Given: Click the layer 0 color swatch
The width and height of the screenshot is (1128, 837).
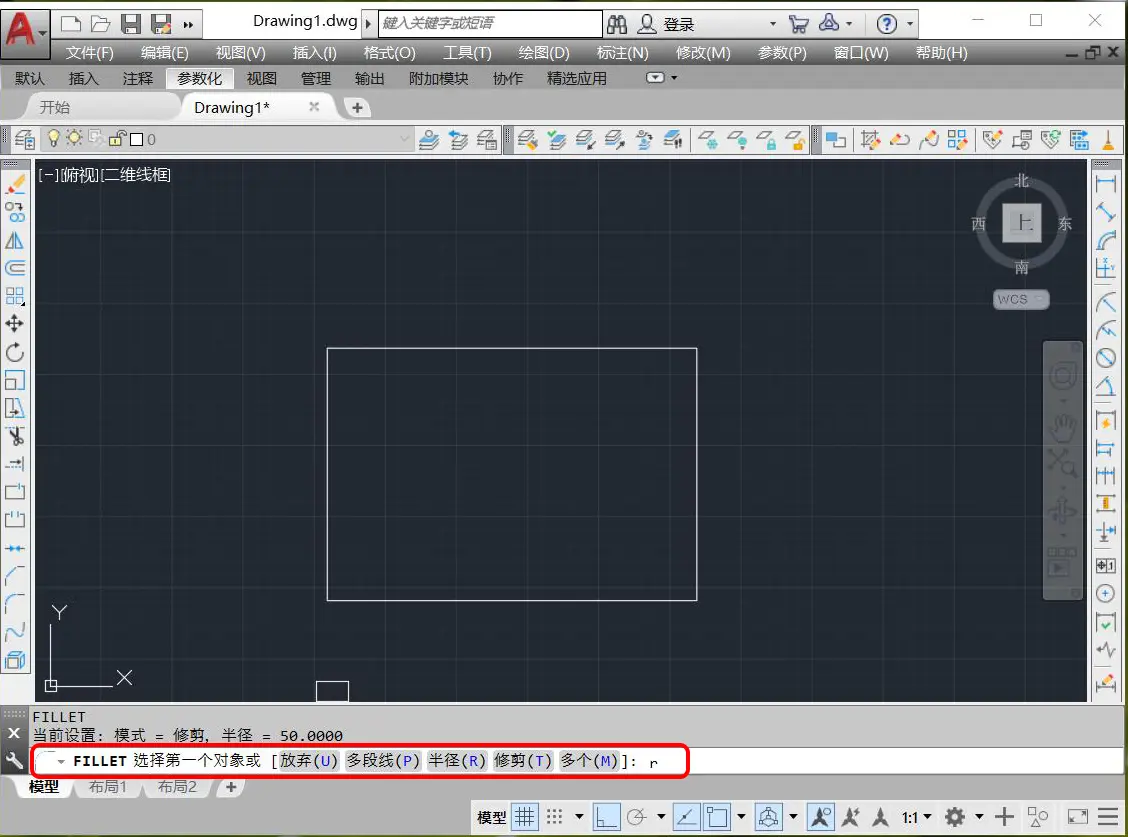Looking at the screenshot, I should 137,140.
